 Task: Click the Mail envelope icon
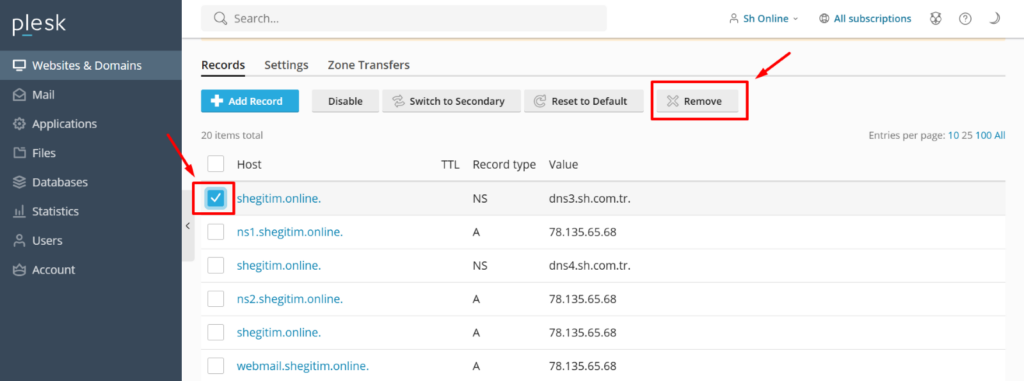(x=20, y=95)
